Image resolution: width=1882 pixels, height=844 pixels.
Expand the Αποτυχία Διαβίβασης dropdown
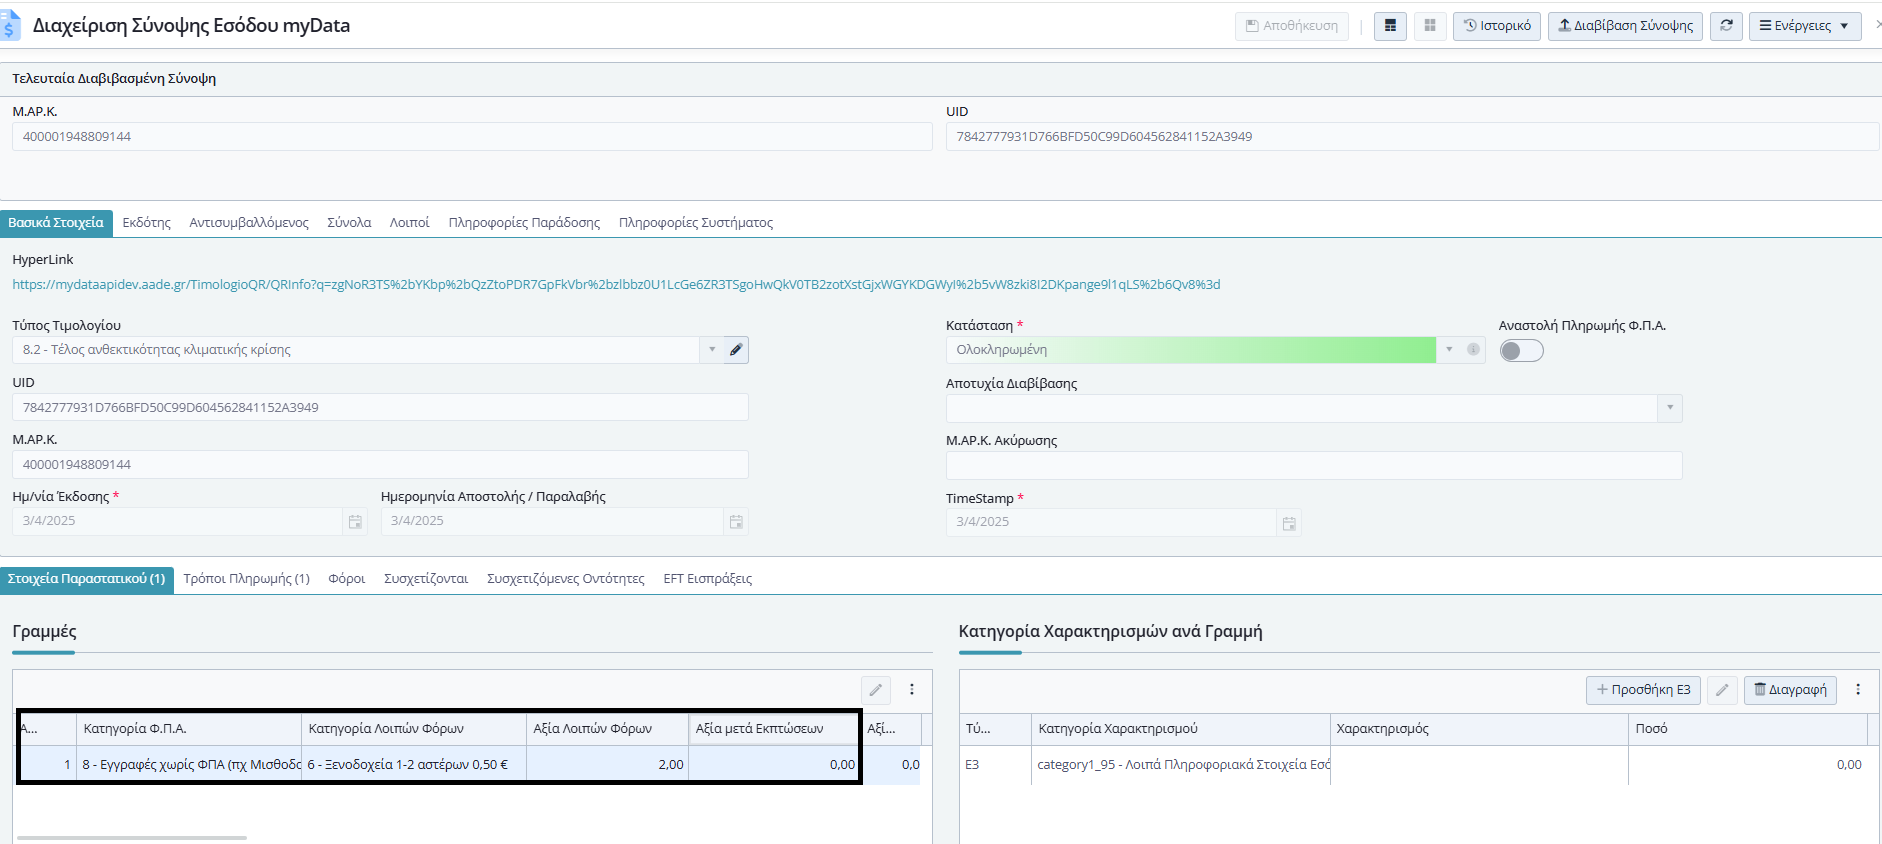tap(1670, 408)
